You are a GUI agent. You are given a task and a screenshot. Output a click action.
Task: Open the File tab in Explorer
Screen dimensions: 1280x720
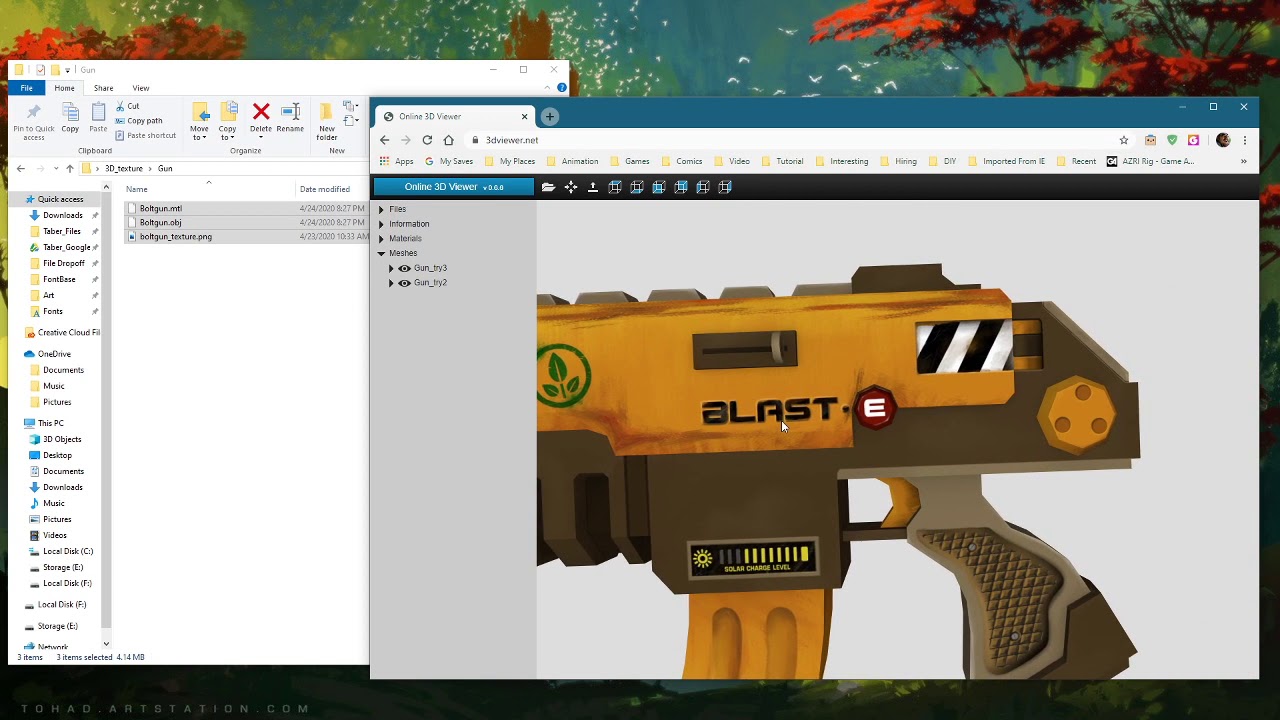(x=27, y=88)
